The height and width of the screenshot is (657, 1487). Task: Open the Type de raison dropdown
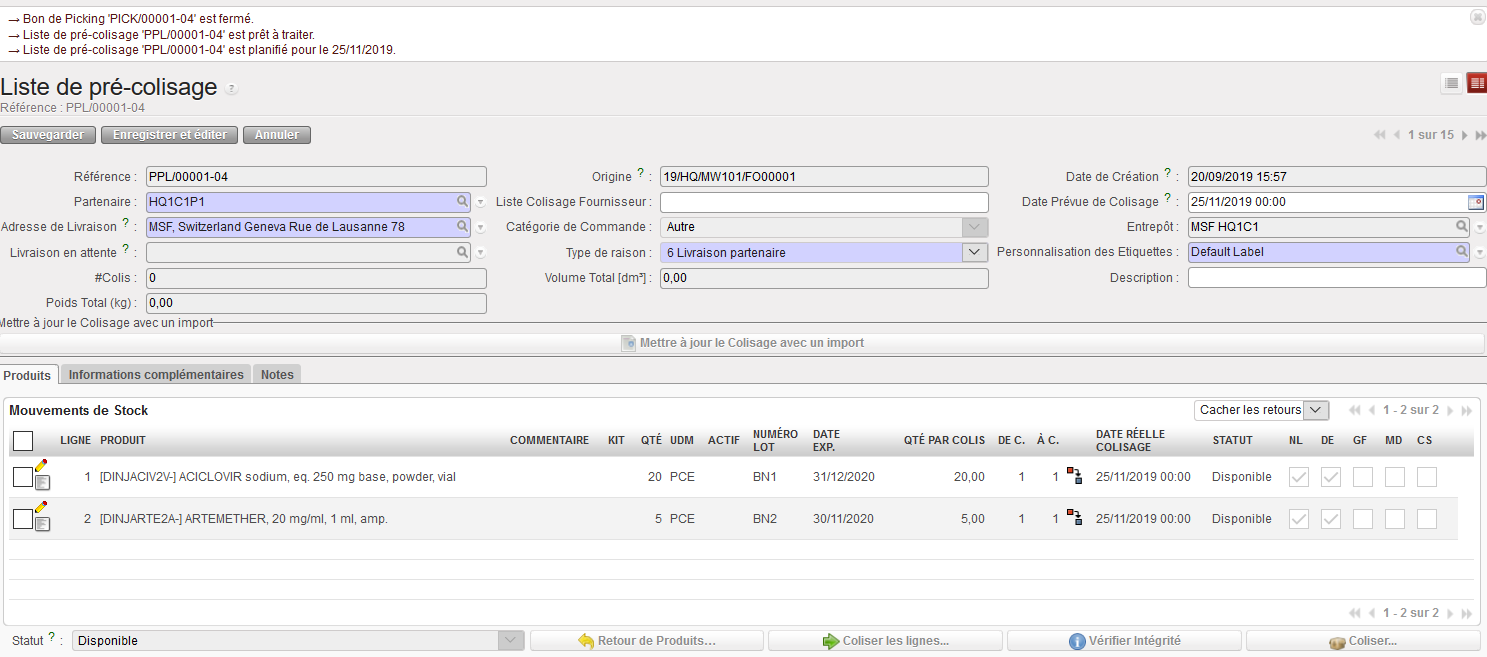(x=974, y=253)
